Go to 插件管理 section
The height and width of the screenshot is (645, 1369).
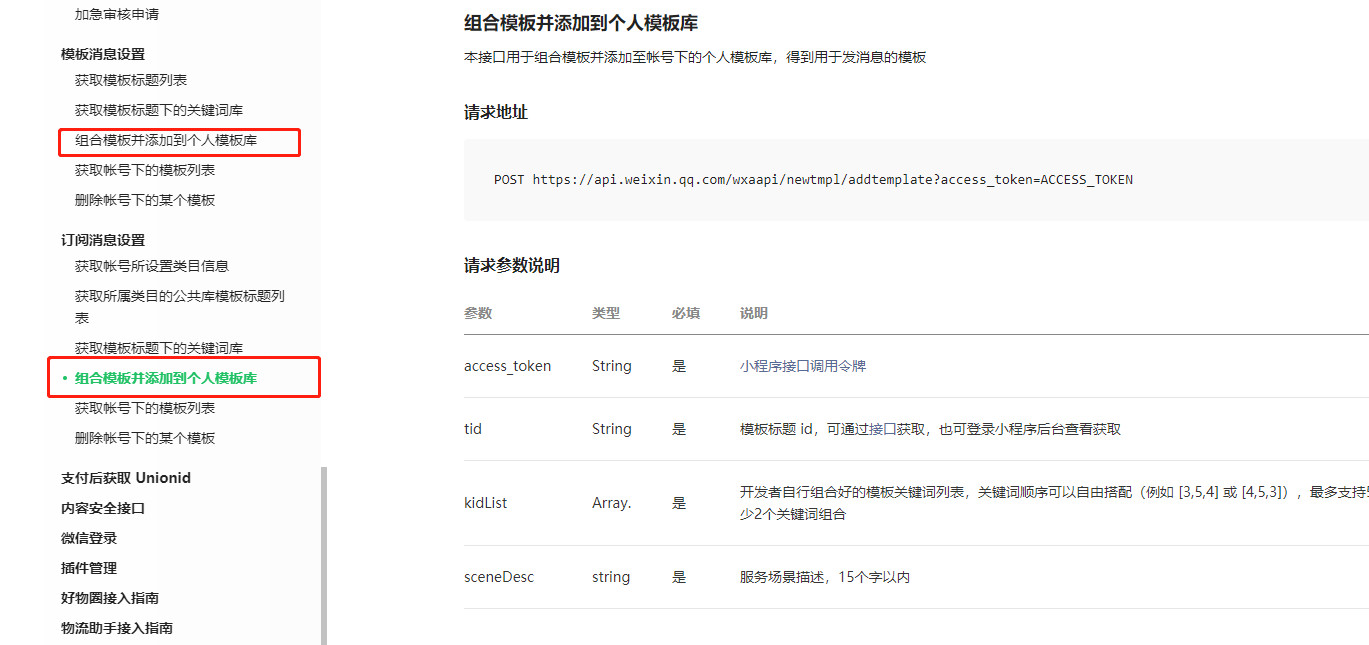coord(88,568)
